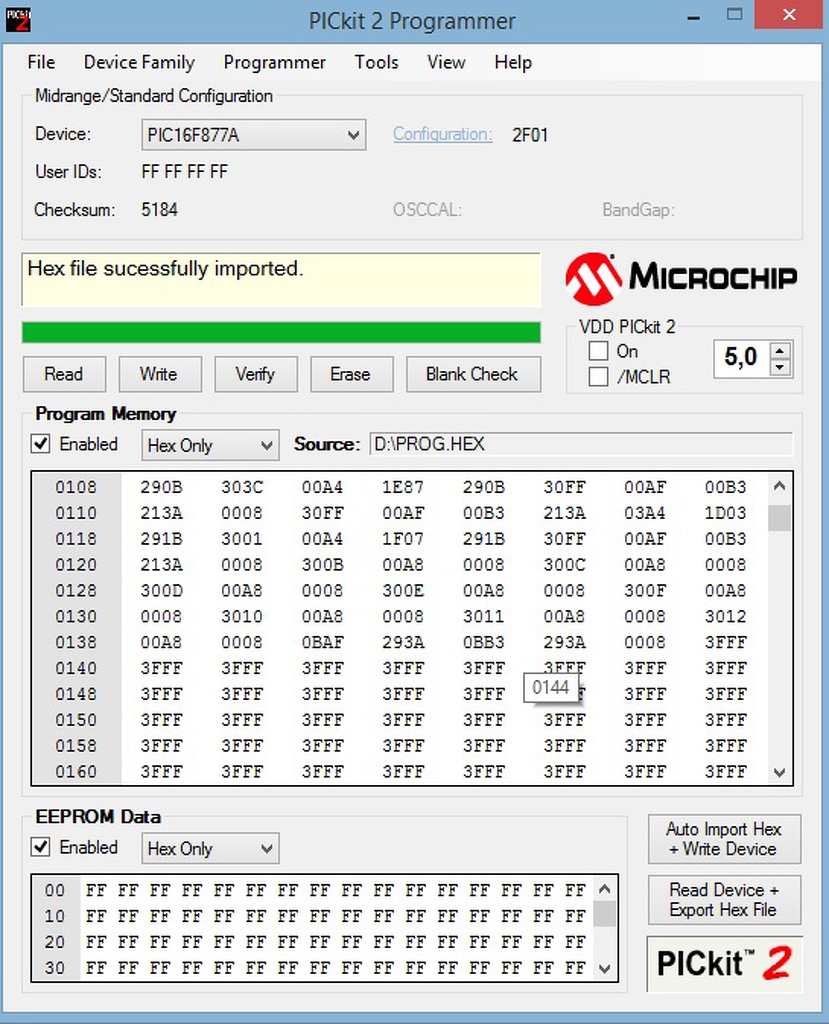Click the Checksum value 5184

tap(159, 210)
